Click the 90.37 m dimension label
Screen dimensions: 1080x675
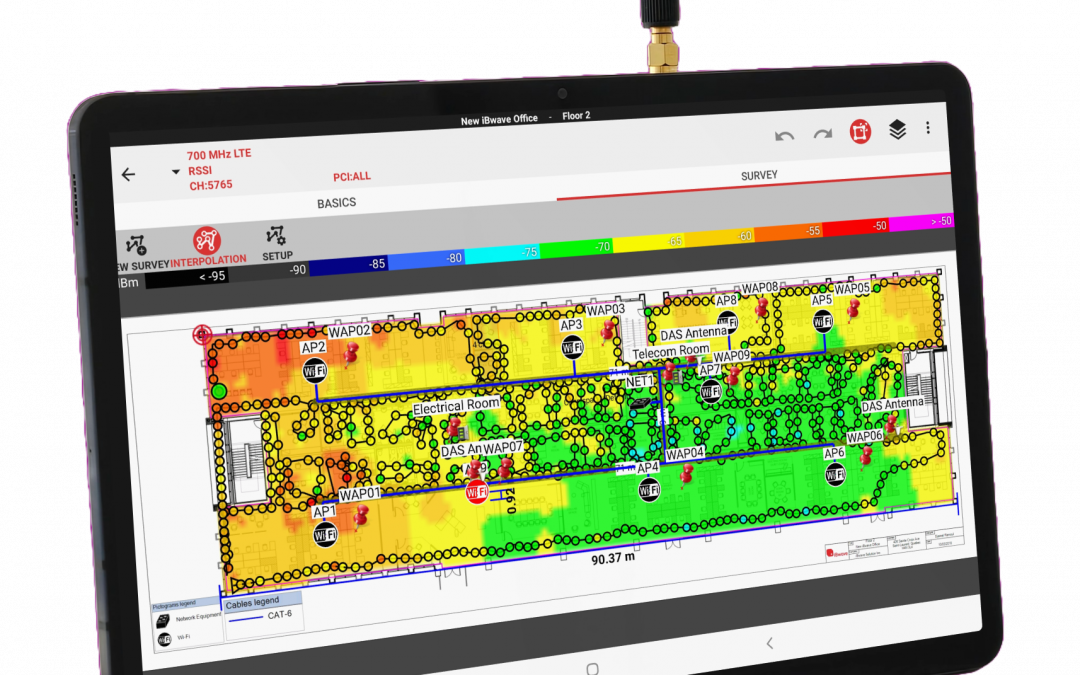[x=613, y=558]
